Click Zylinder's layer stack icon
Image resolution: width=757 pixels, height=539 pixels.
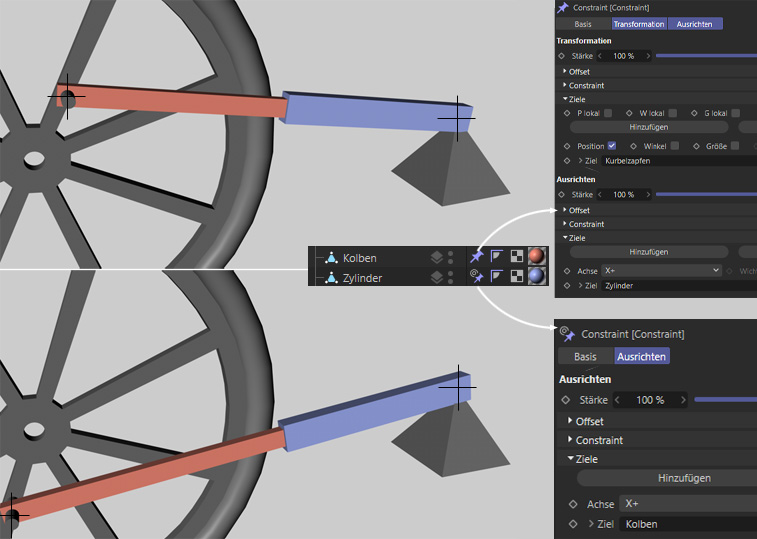(436, 277)
